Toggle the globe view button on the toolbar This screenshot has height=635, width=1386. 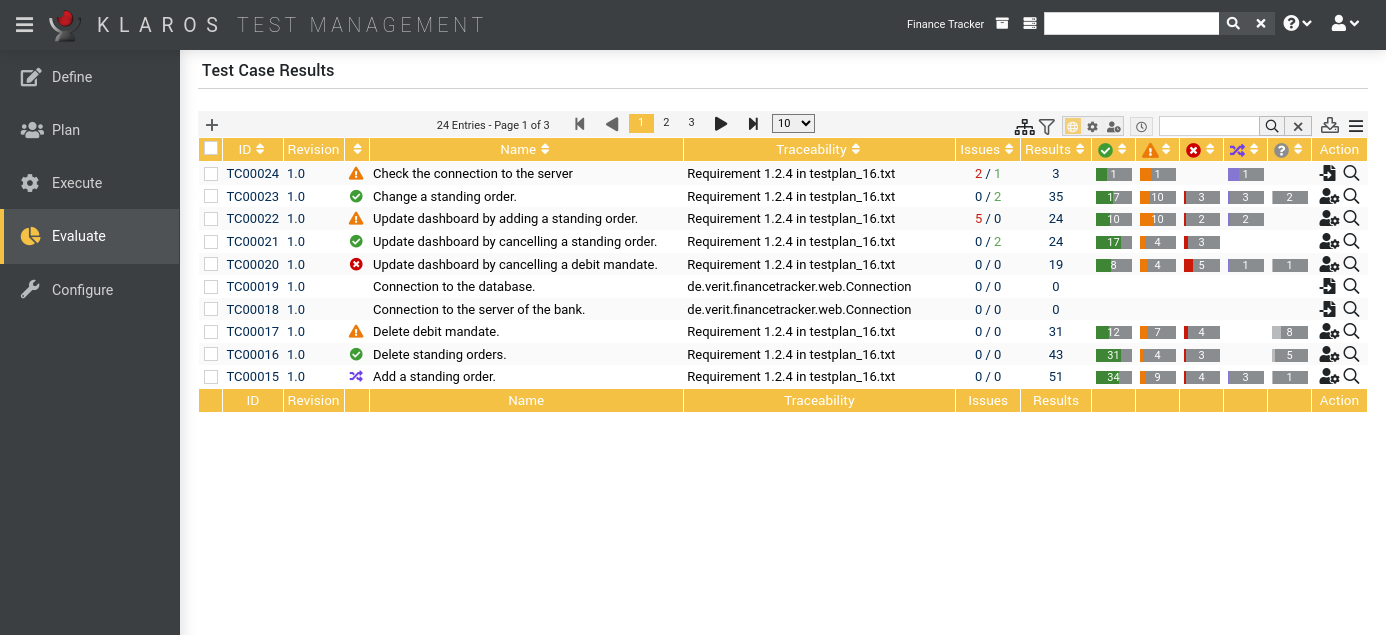click(x=1072, y=126)
